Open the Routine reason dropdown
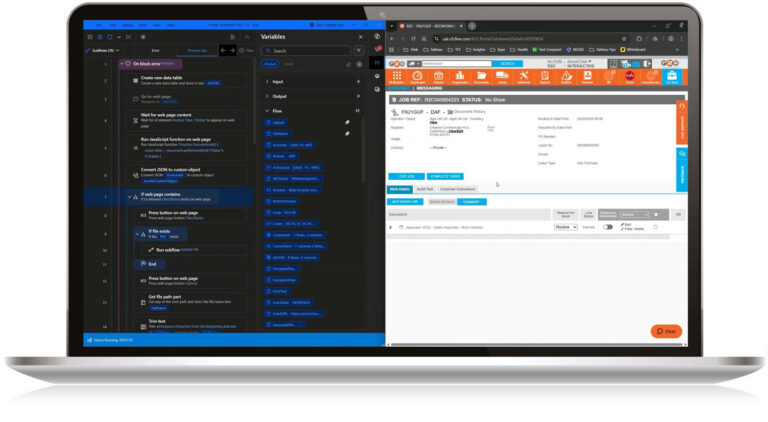The image size is (768, 422). (x=566, y=227)
